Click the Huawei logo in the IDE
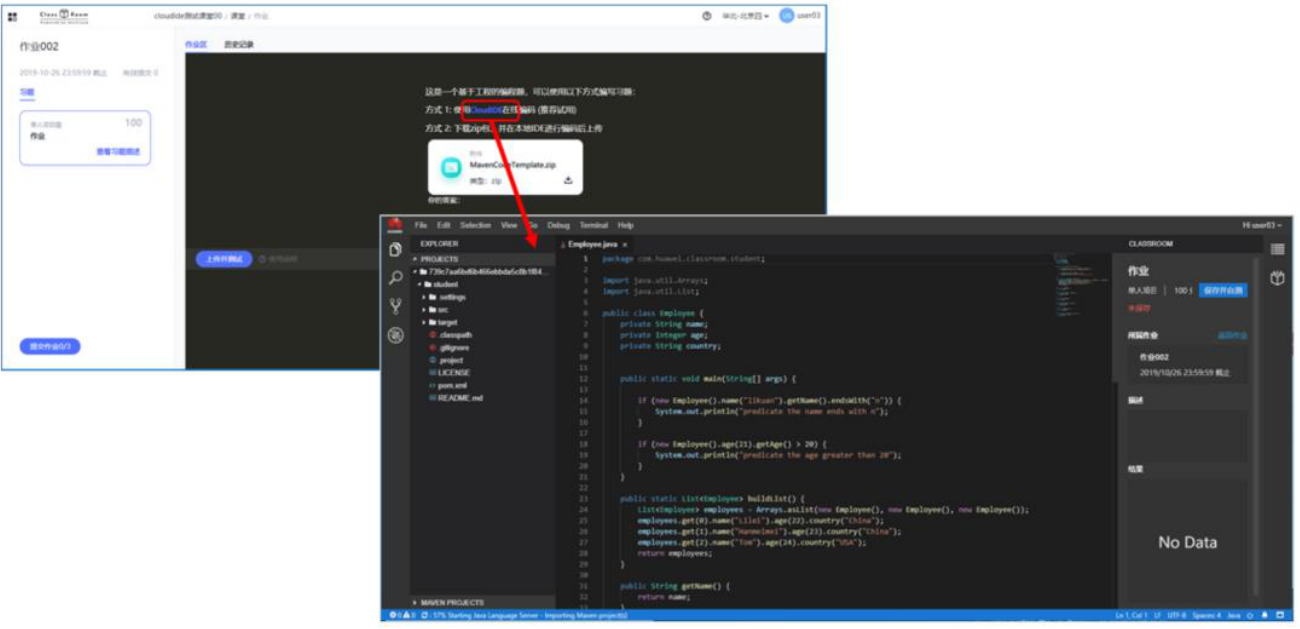This screenshot has width=1300, height=629. click(x=396, y=225)
